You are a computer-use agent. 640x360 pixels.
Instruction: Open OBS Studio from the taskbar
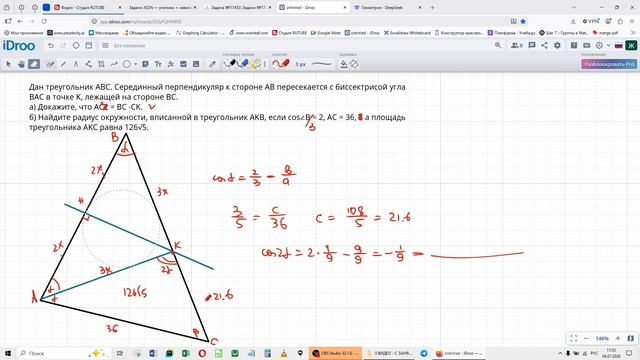point(335,353)
